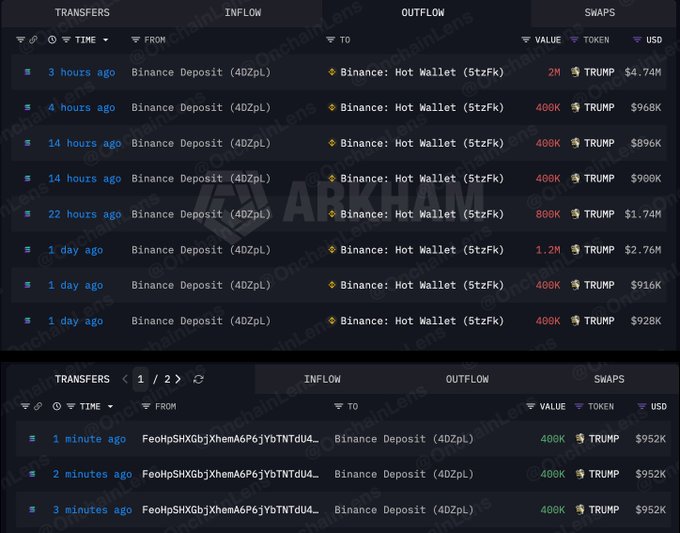Open the top panel VALUE filter icon

[x=526, y=40]
